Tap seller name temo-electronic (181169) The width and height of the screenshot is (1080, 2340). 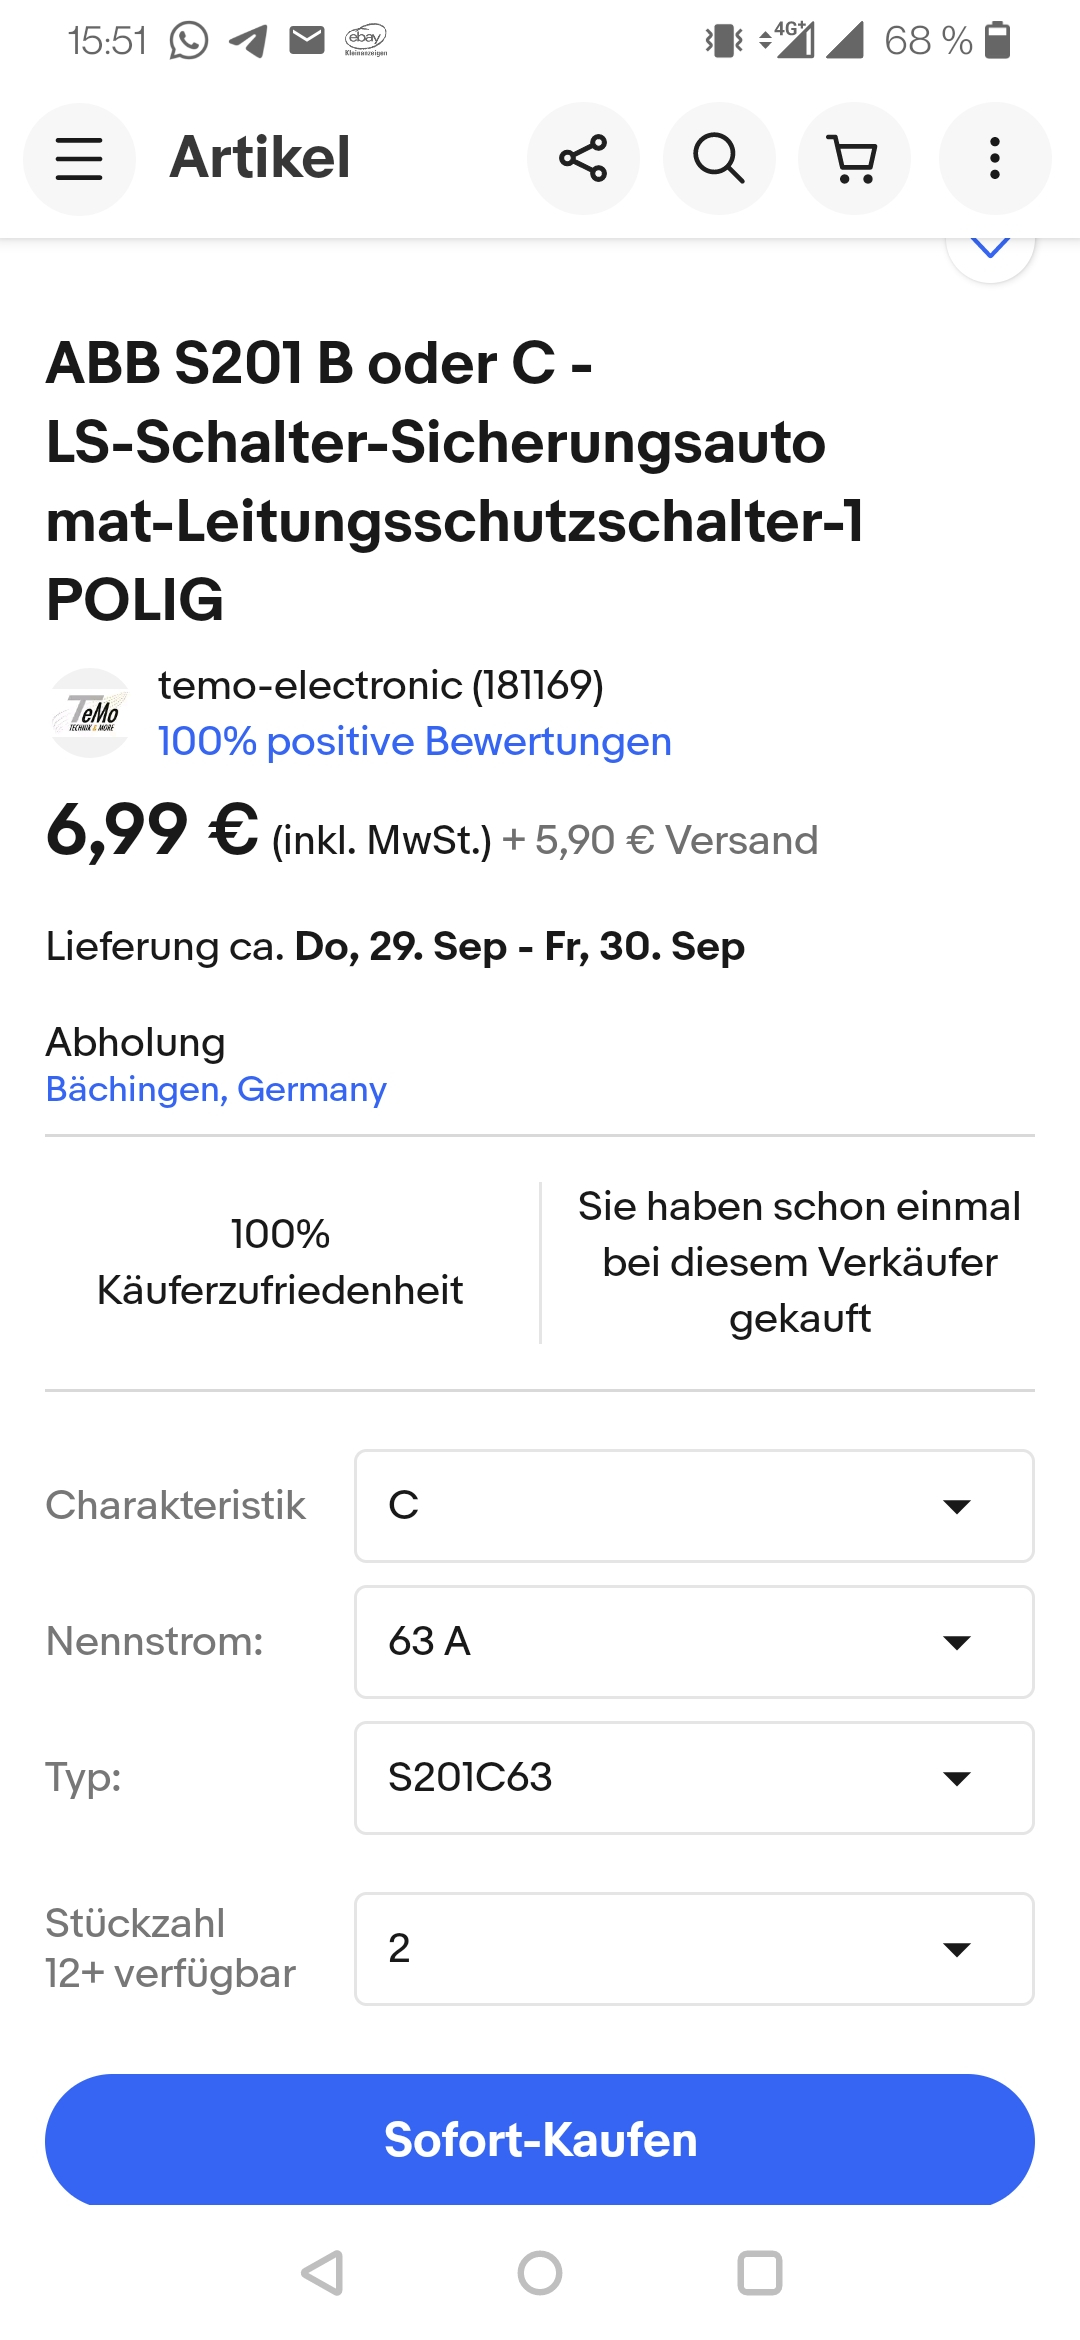(x=380, y=686)
